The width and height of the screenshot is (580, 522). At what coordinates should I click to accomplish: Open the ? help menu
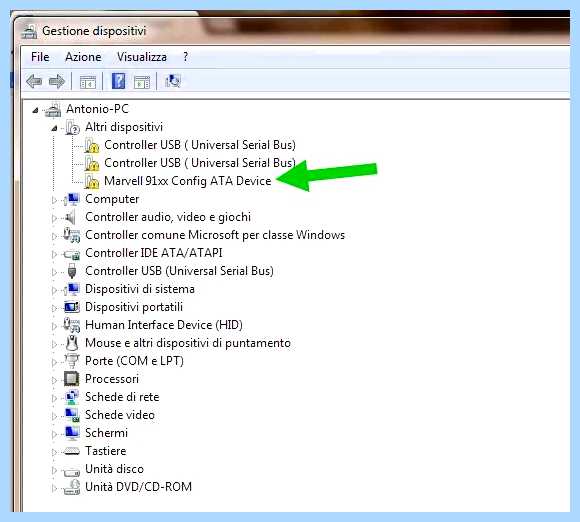coord(185,57)
